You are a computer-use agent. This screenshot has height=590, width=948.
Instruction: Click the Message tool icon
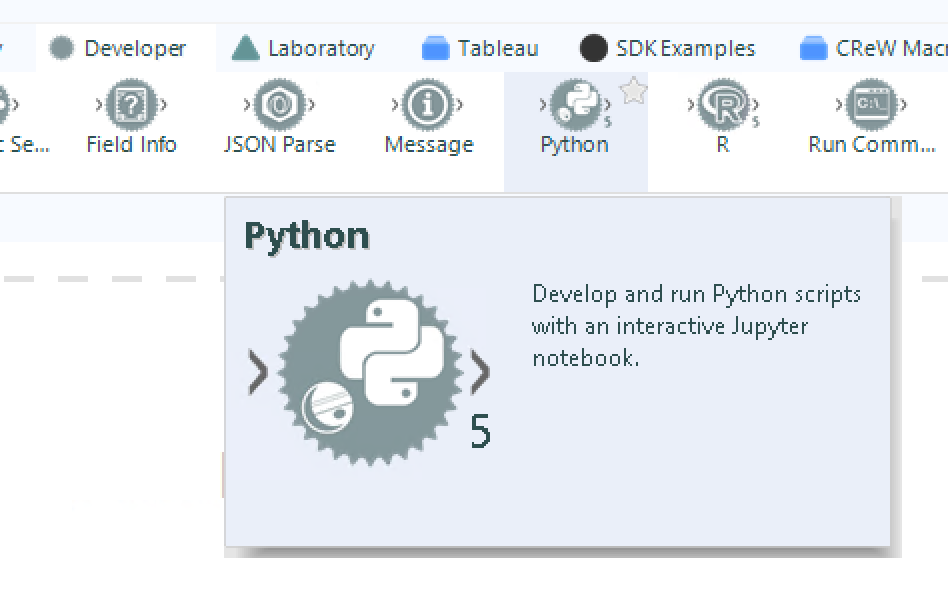428,104
